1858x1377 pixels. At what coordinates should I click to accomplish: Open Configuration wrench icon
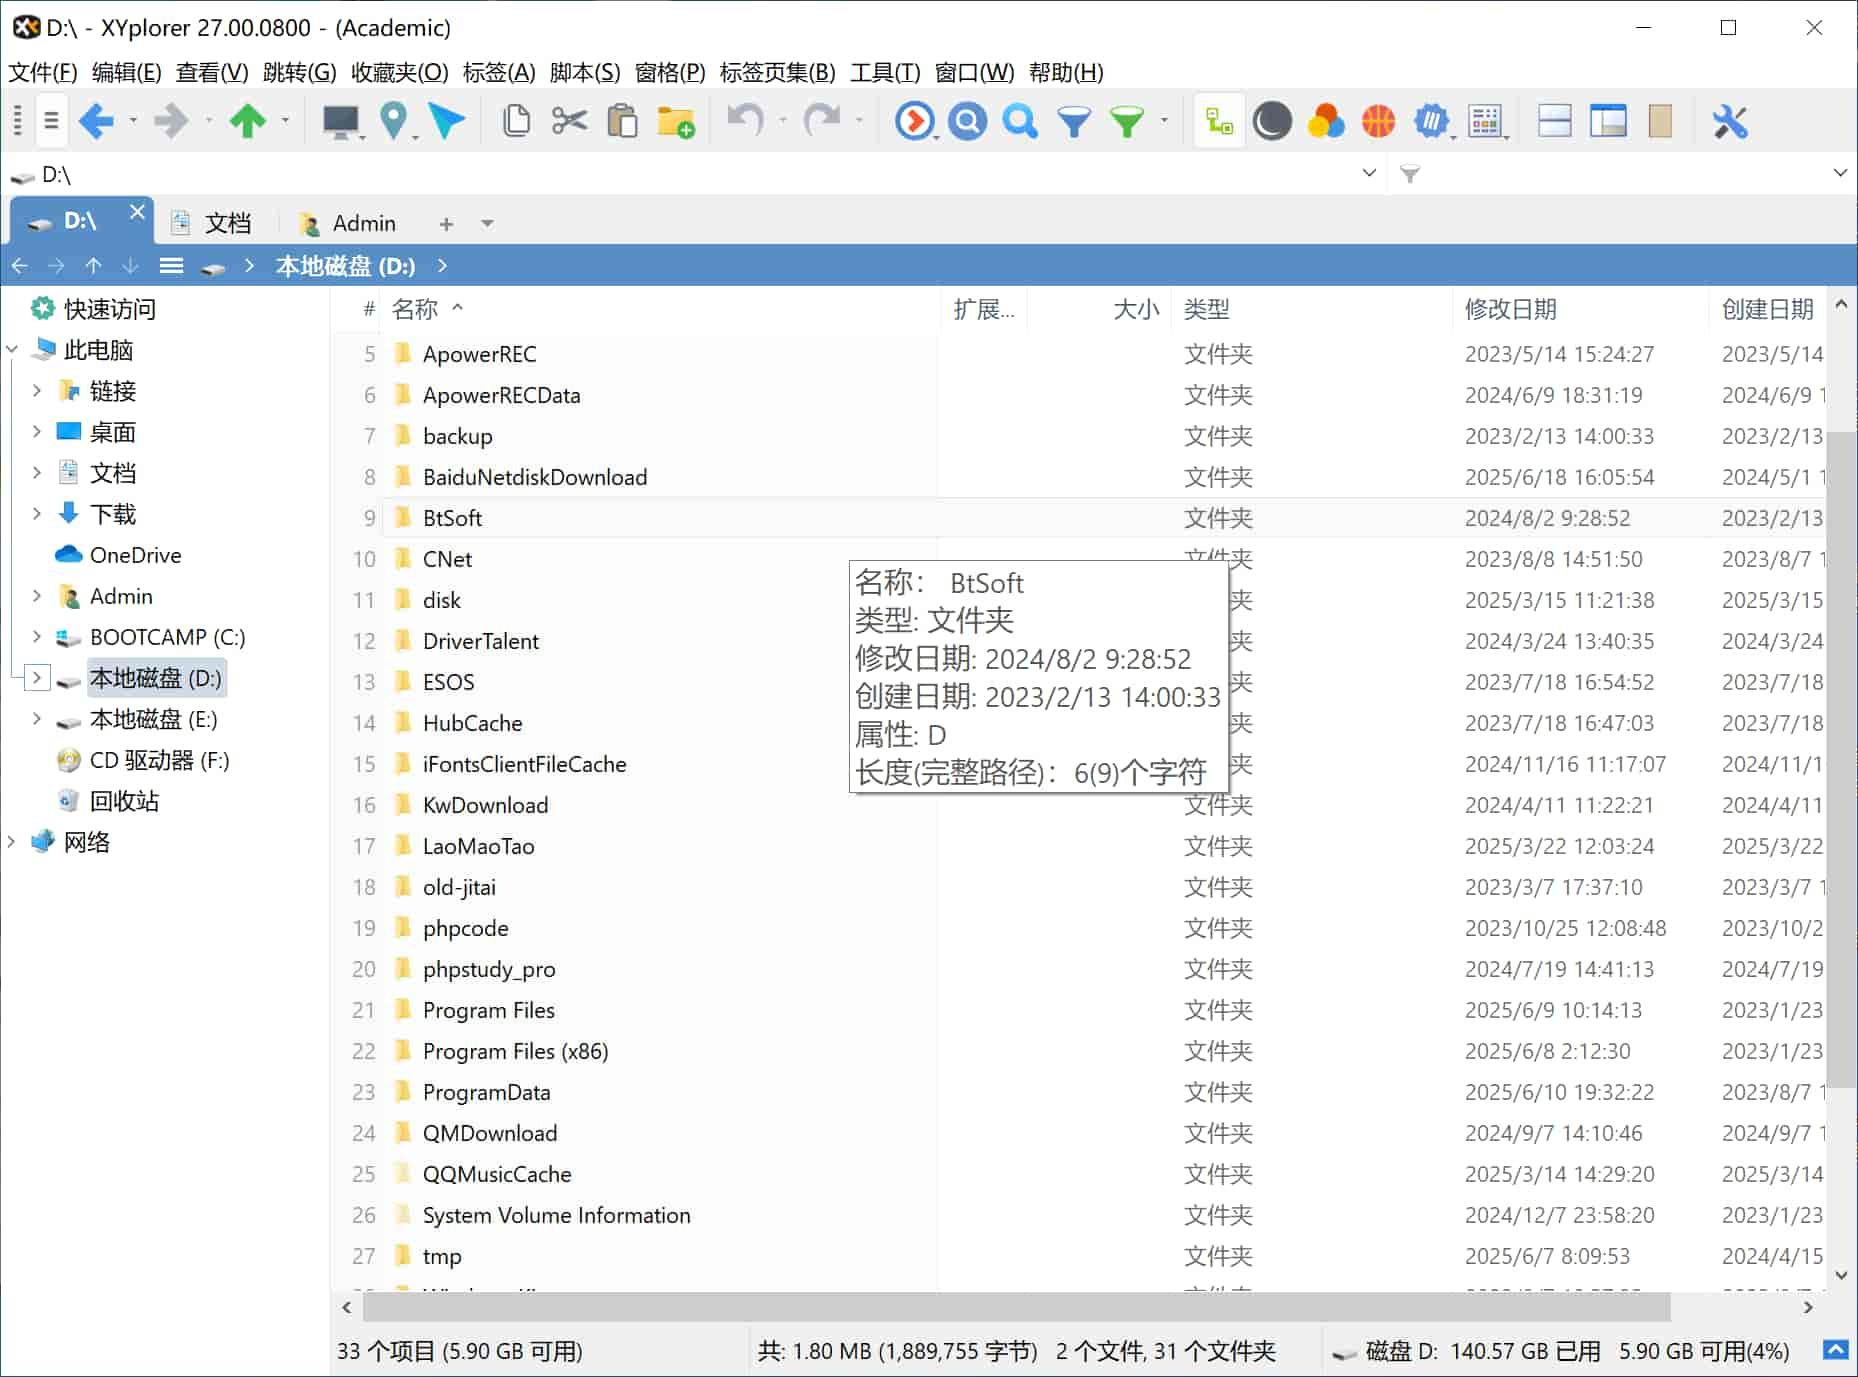point(1730,121)
